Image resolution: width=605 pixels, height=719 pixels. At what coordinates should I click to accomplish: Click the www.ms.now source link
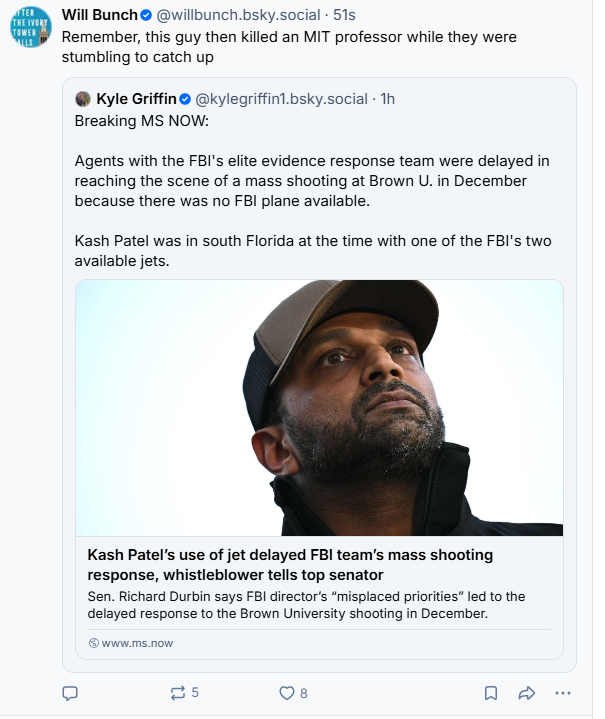[137, 643]
